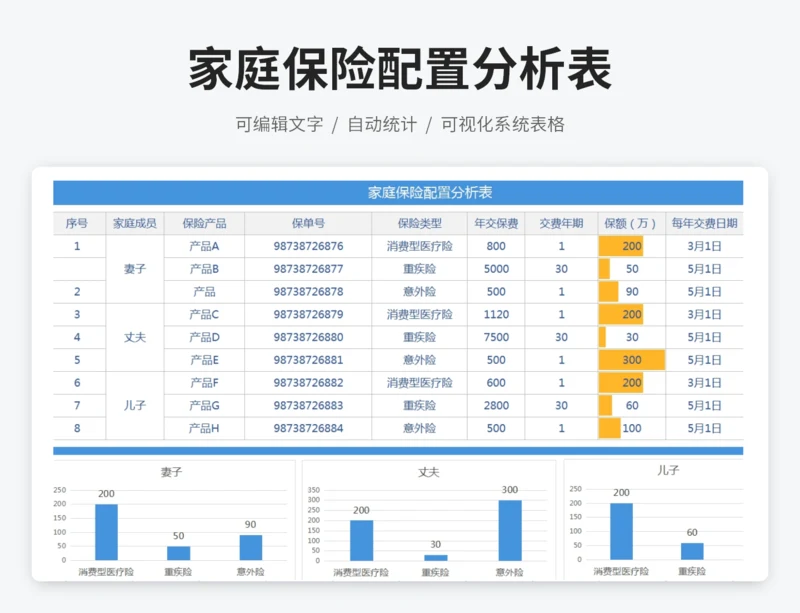
Task: Select cell 产品F
Action: point(204,383)
